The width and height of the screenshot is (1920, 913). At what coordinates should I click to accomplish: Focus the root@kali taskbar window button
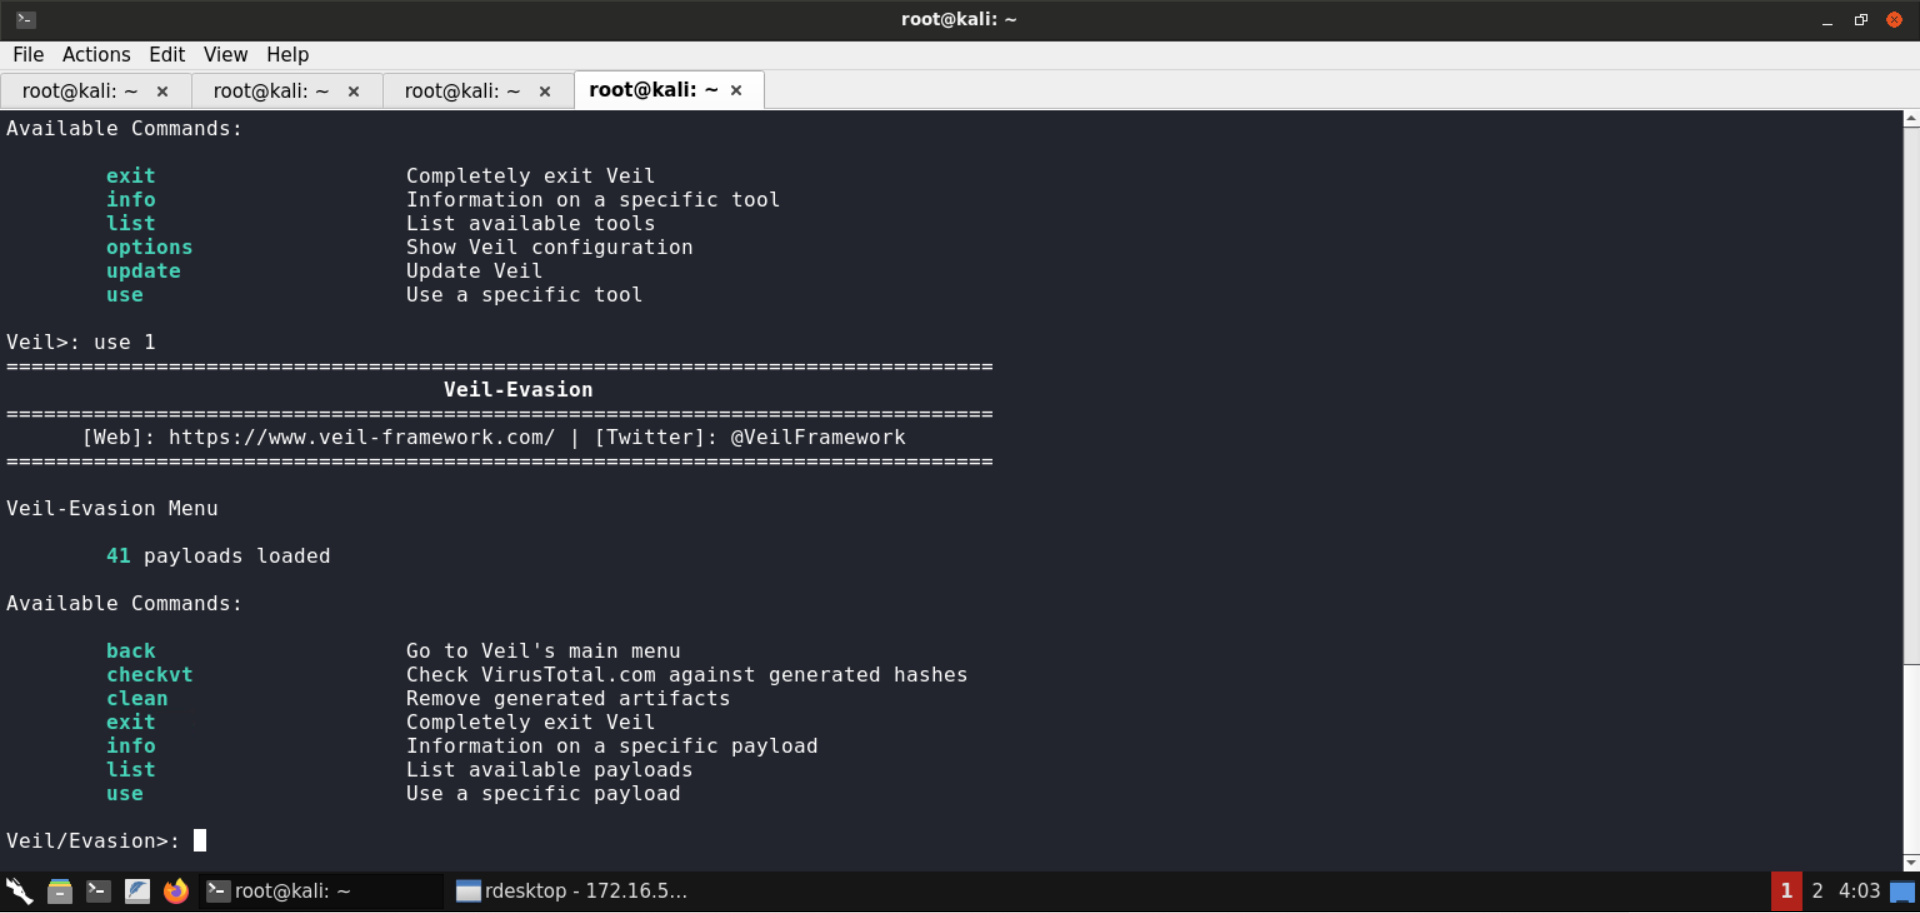(x=322, y=891)
